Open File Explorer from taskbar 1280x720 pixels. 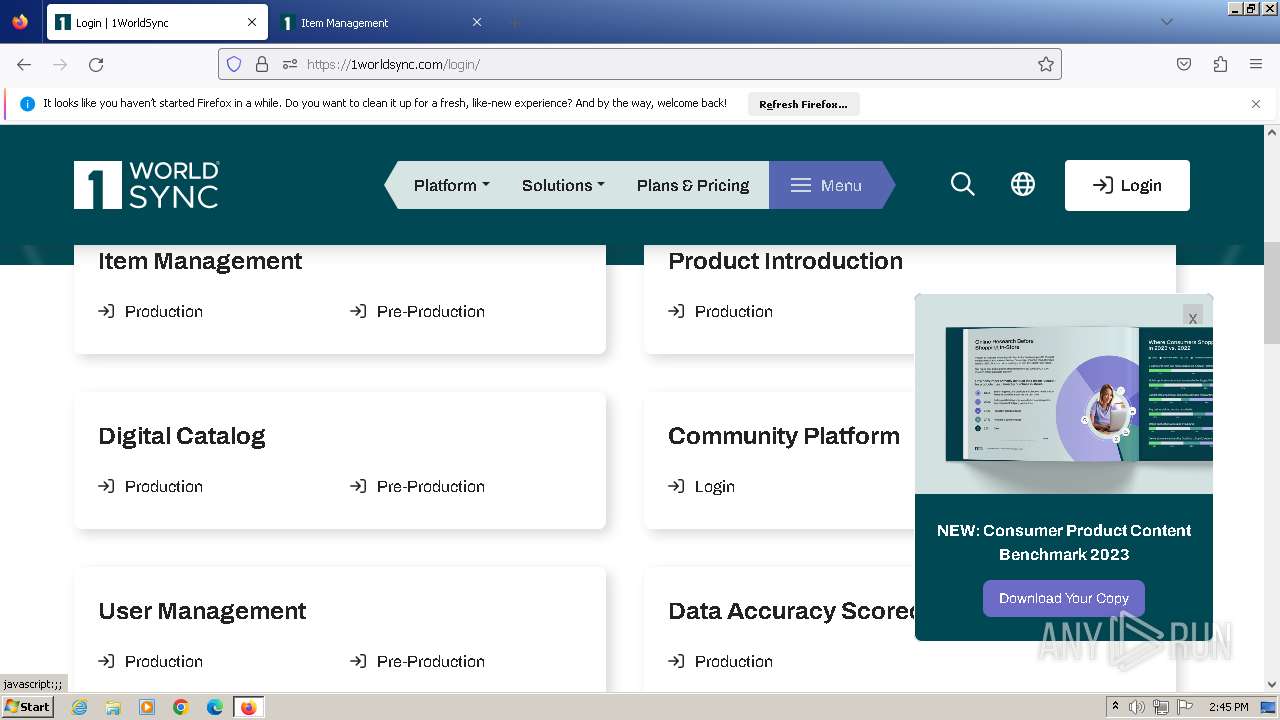tap(113, 707)
